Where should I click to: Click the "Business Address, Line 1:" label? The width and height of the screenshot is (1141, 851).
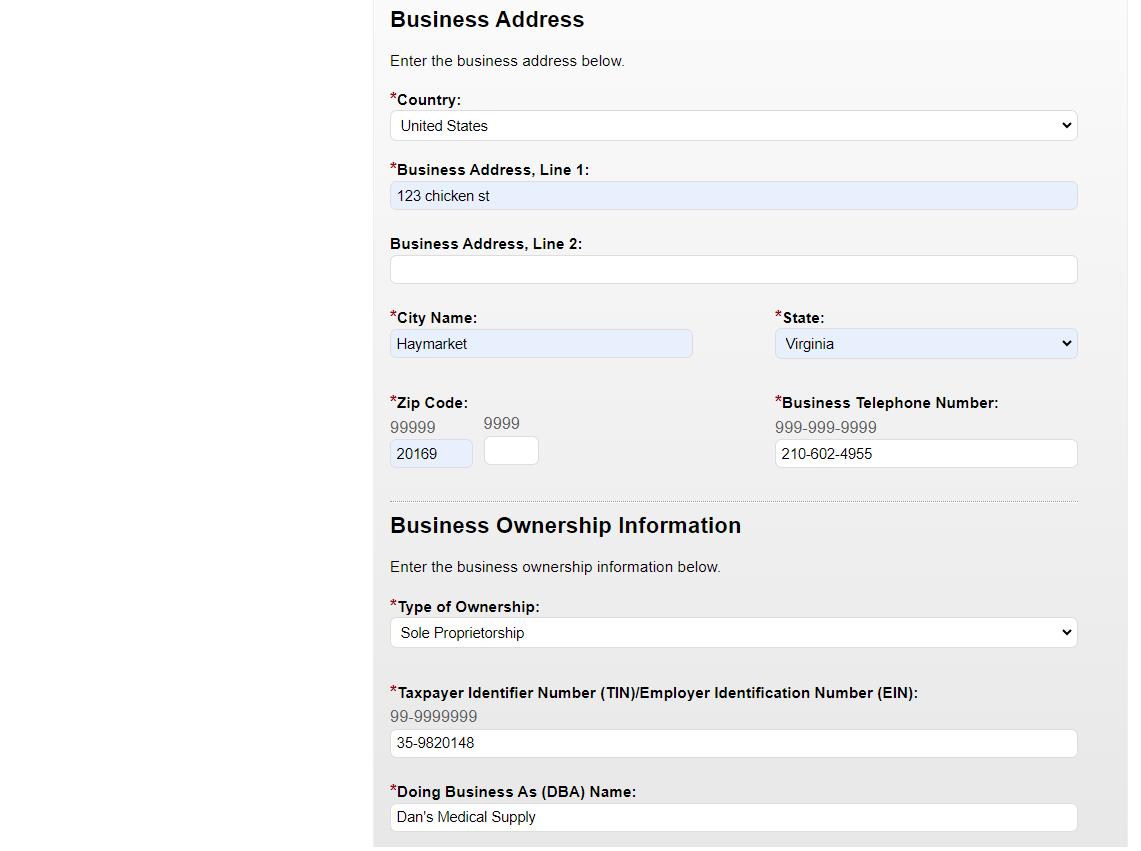coord(493,170)
